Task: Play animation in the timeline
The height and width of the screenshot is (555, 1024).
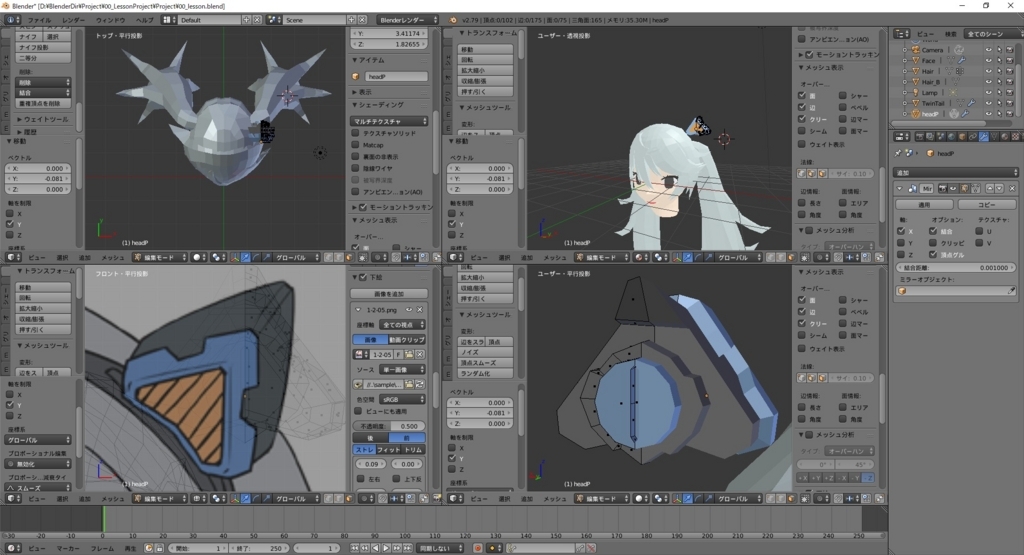Action: (x=386, y=548)
